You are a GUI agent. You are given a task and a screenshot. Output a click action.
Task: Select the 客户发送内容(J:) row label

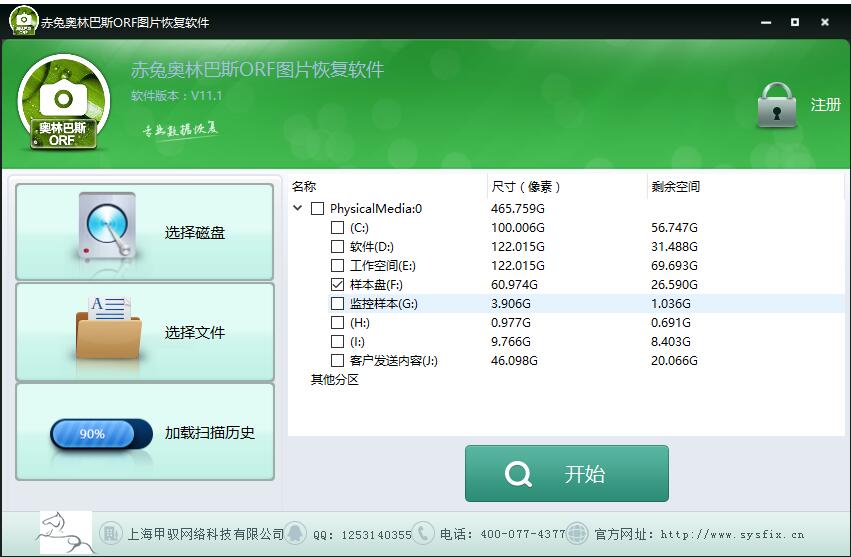pyautogui.click(x=393, y=360)
